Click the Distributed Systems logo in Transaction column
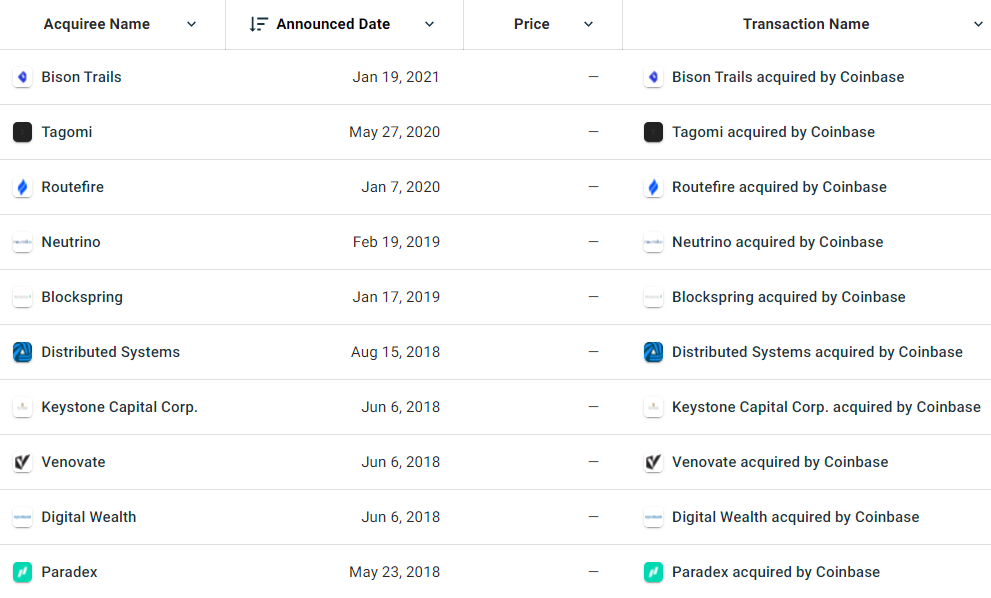This screenshot has width=991, height=598. 653,352
